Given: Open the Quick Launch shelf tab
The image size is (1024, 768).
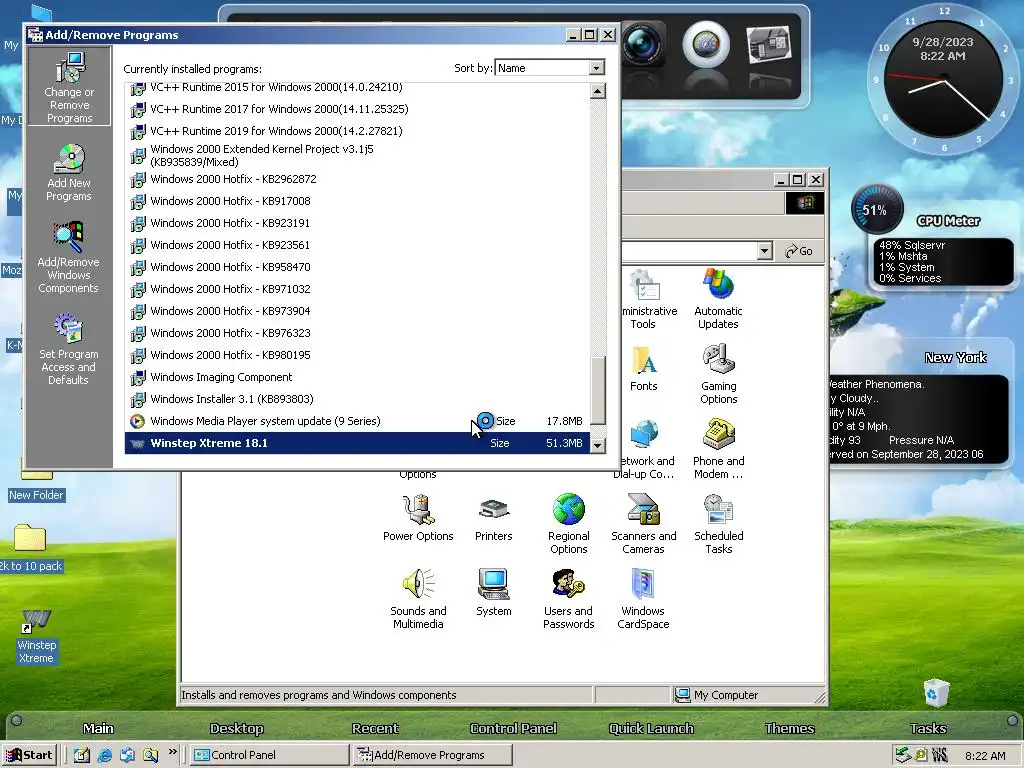Looking at the screenshot, I should tap(651, 728).
